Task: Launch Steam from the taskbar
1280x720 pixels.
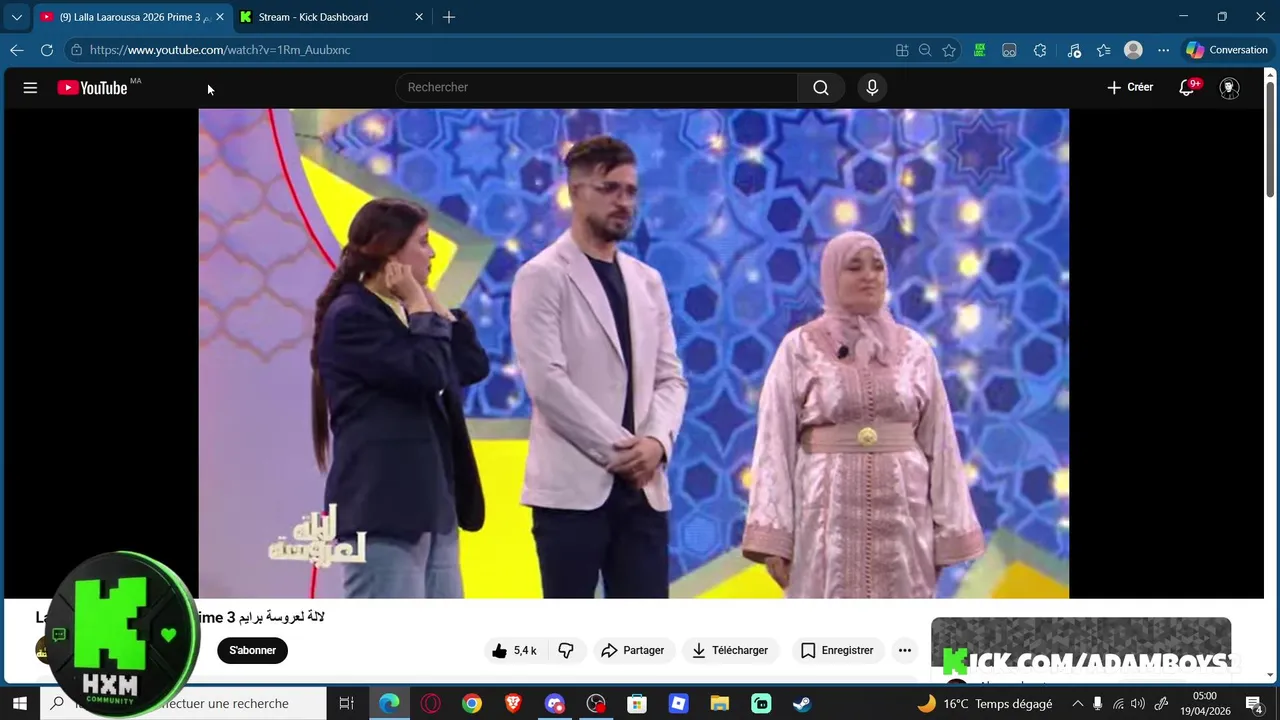Action: (x=802, y=703)
